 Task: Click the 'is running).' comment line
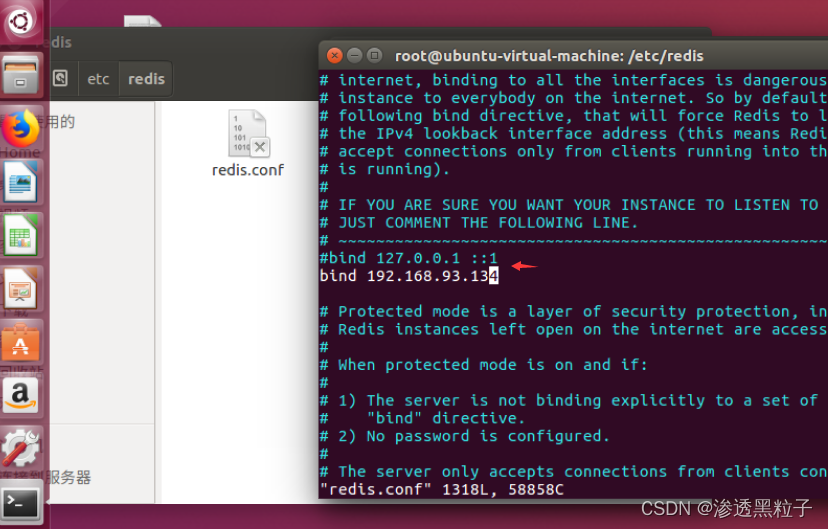385,169
